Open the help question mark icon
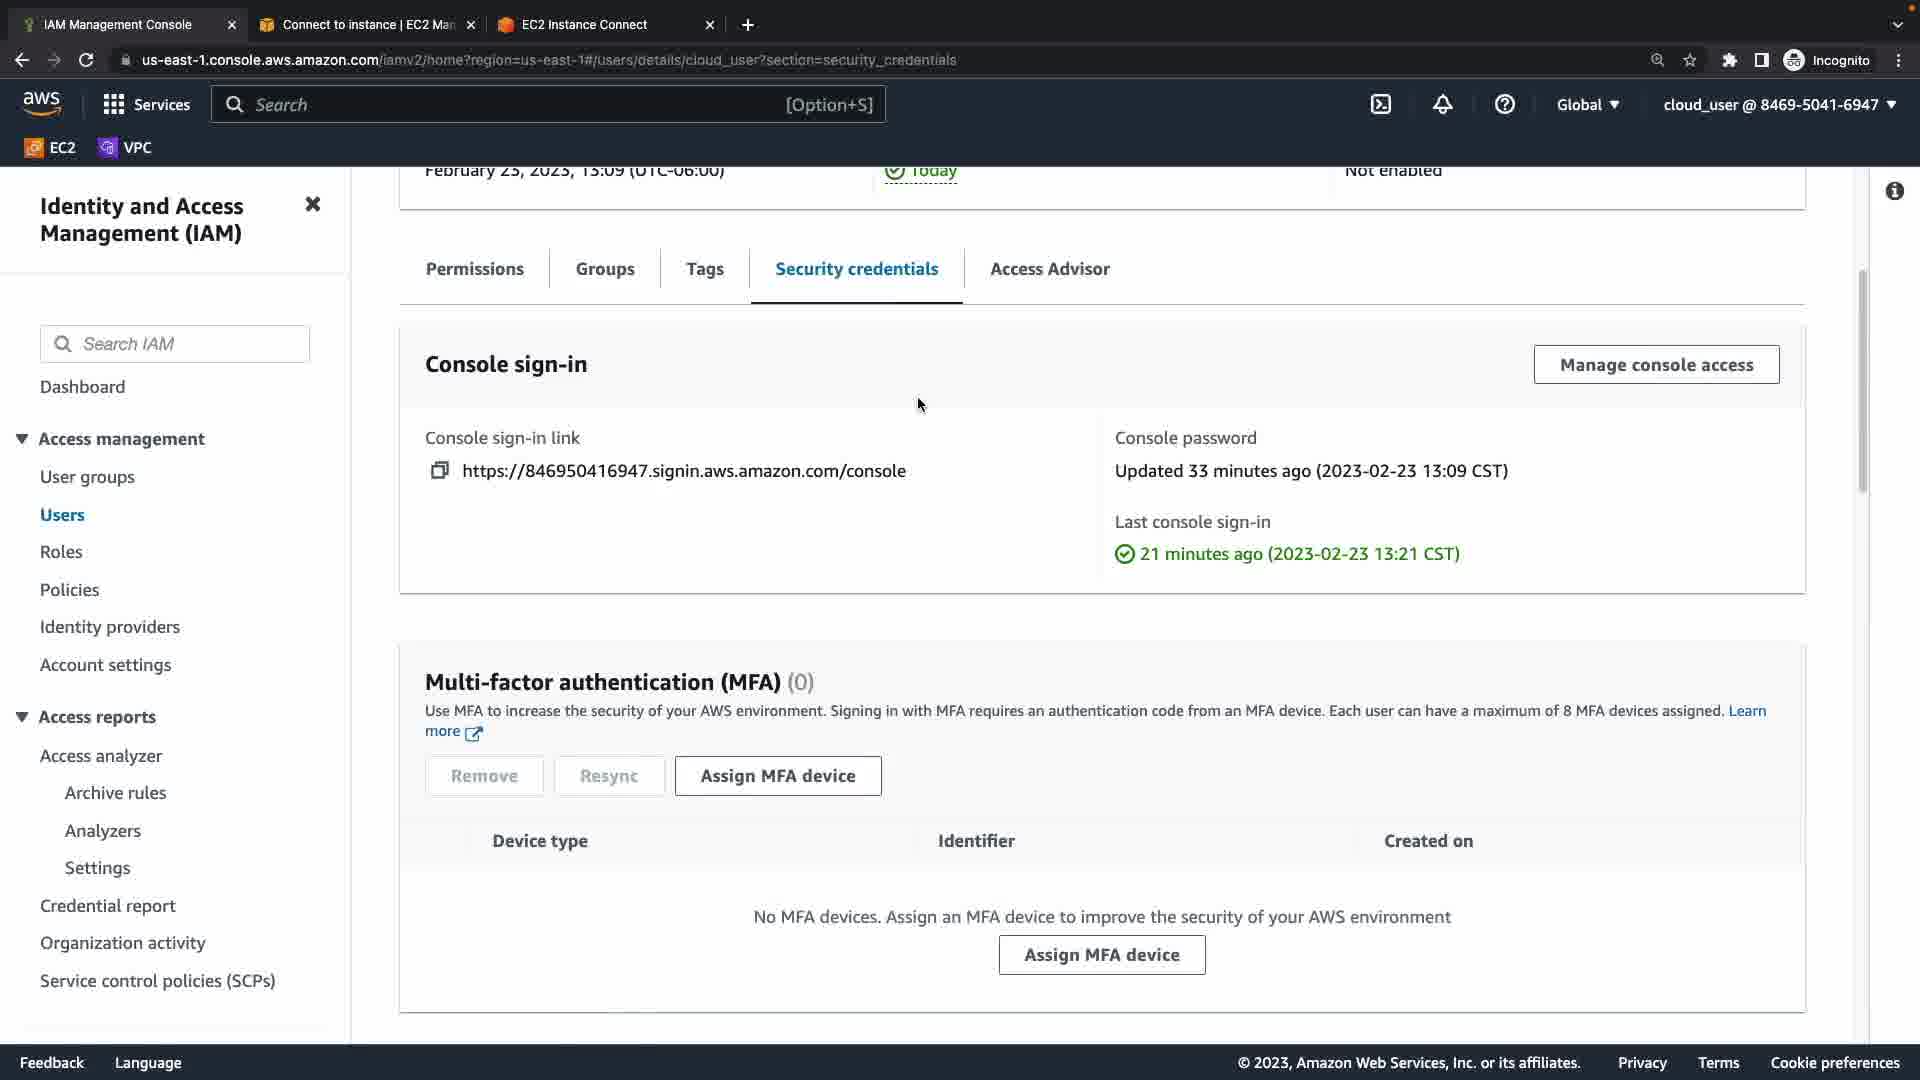This screenshot has height=1080, width=1920. pos(1504,105)
